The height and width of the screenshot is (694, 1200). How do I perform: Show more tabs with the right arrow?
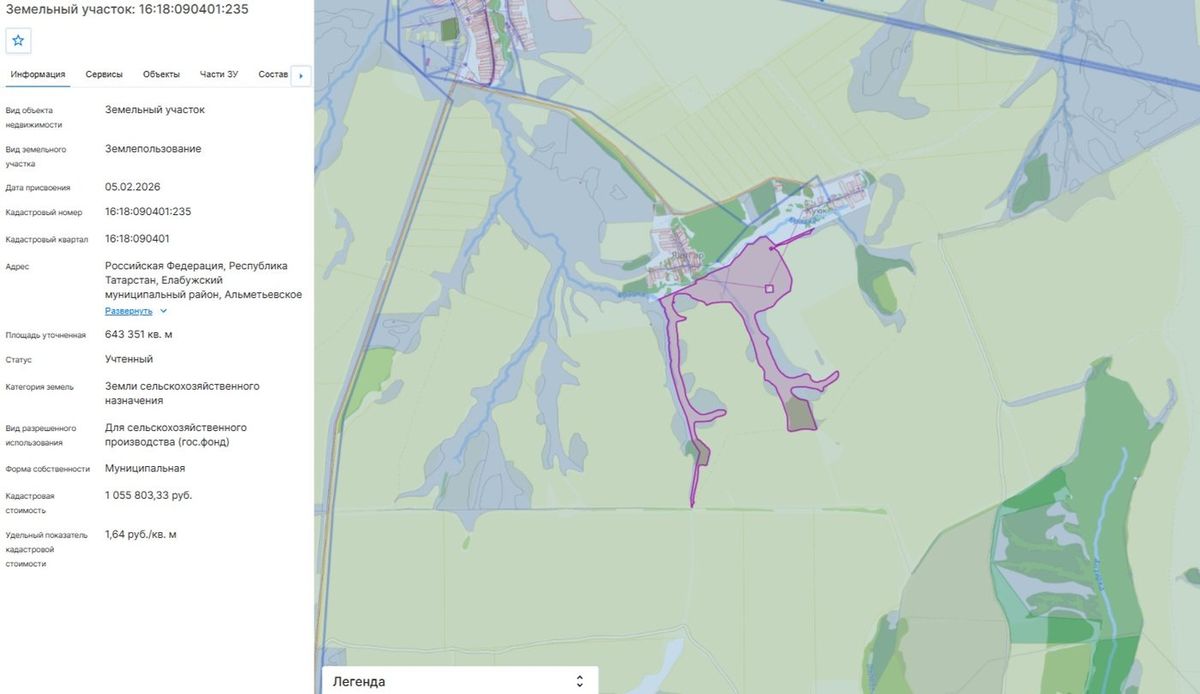tap(301, 75)
